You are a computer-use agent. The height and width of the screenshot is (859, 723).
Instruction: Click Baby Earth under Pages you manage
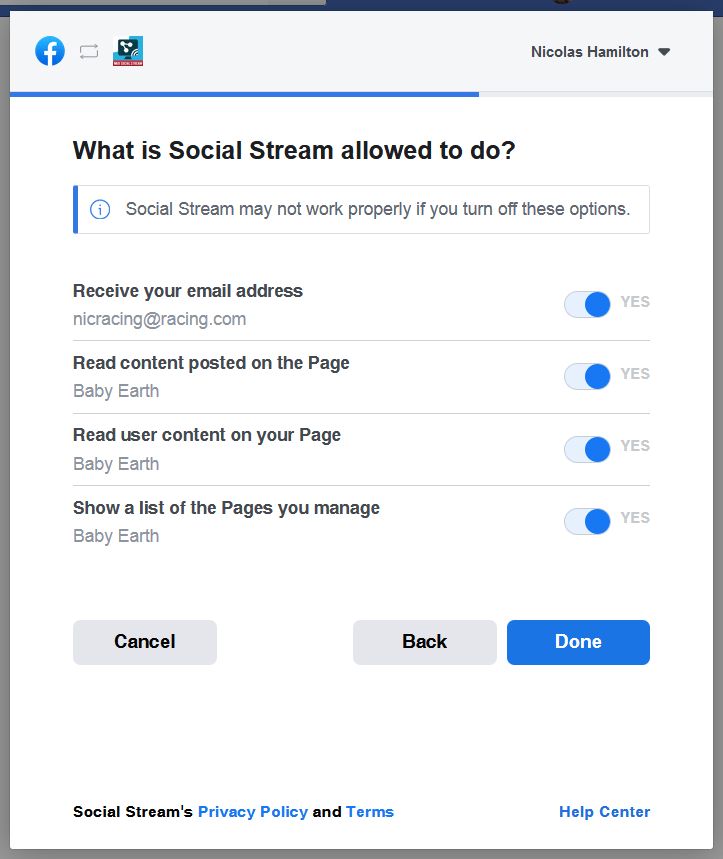click(116, 535)
